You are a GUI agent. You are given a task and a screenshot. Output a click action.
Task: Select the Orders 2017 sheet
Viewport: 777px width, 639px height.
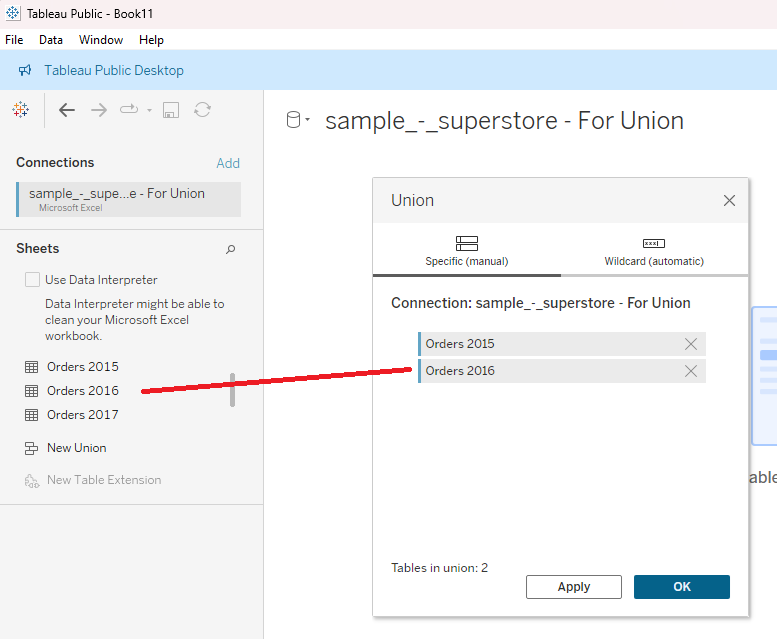click(82, 415)
